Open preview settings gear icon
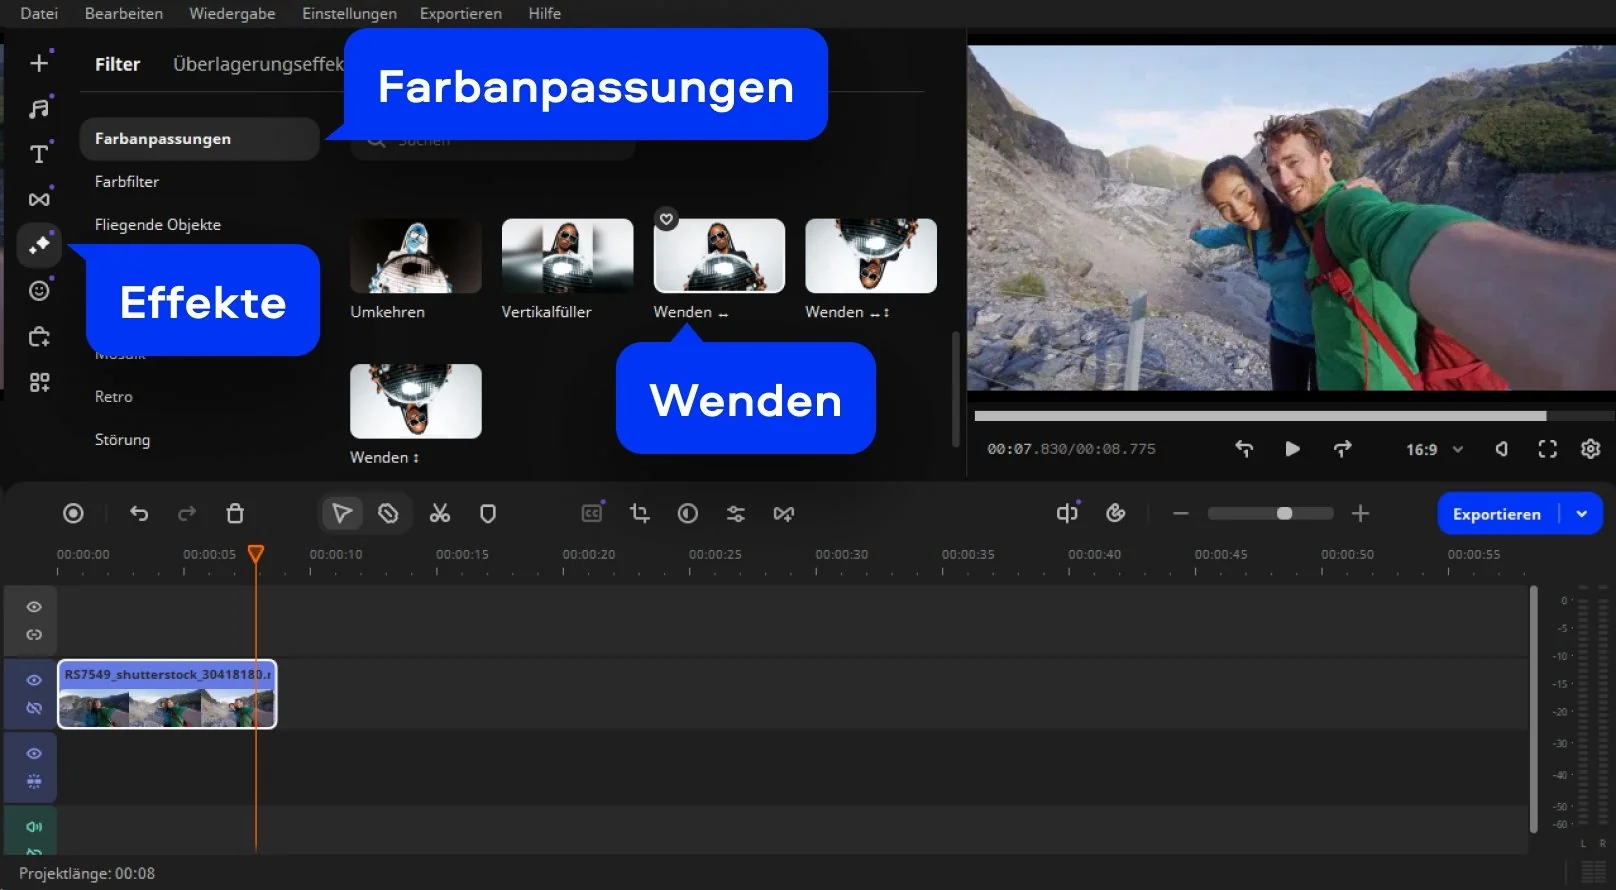 tap(1590, 449)
